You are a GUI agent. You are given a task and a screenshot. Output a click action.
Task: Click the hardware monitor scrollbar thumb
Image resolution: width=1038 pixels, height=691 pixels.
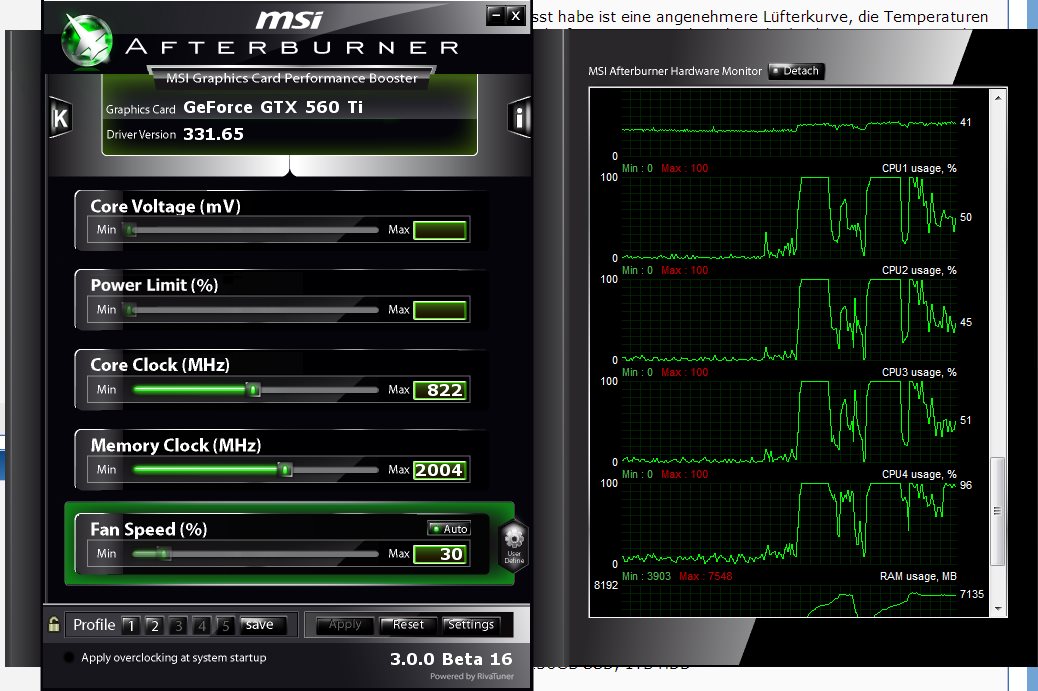(x=998, y=511)
